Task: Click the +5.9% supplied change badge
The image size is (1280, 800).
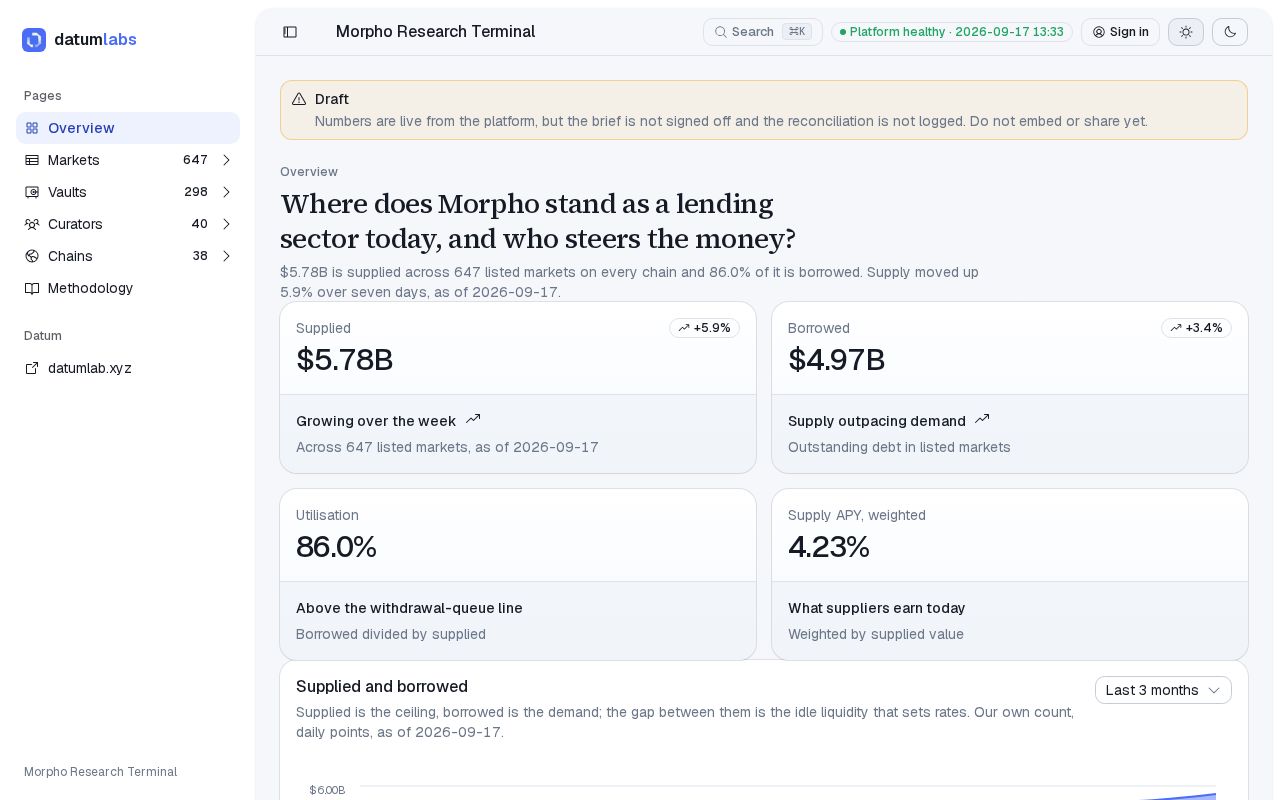Action: click(x=704, y=328)
